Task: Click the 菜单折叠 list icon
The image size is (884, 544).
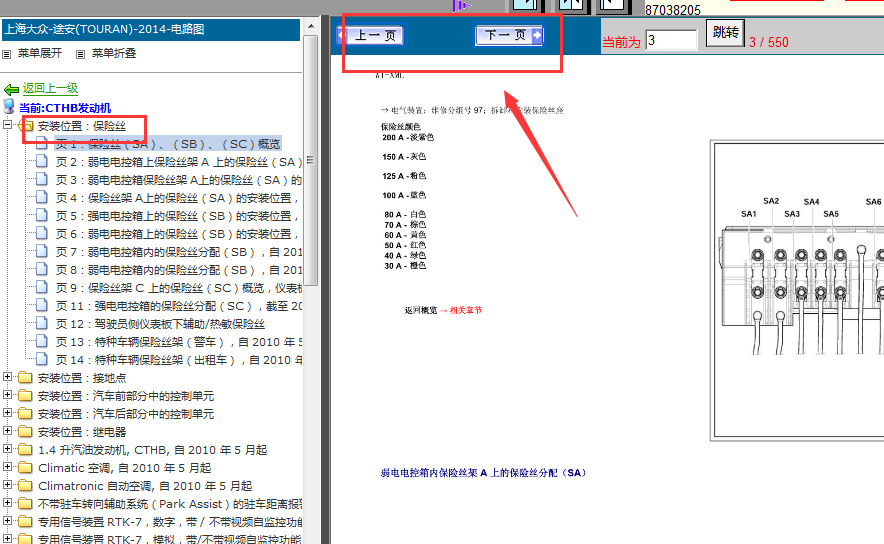Action: [x=81, y=54]
